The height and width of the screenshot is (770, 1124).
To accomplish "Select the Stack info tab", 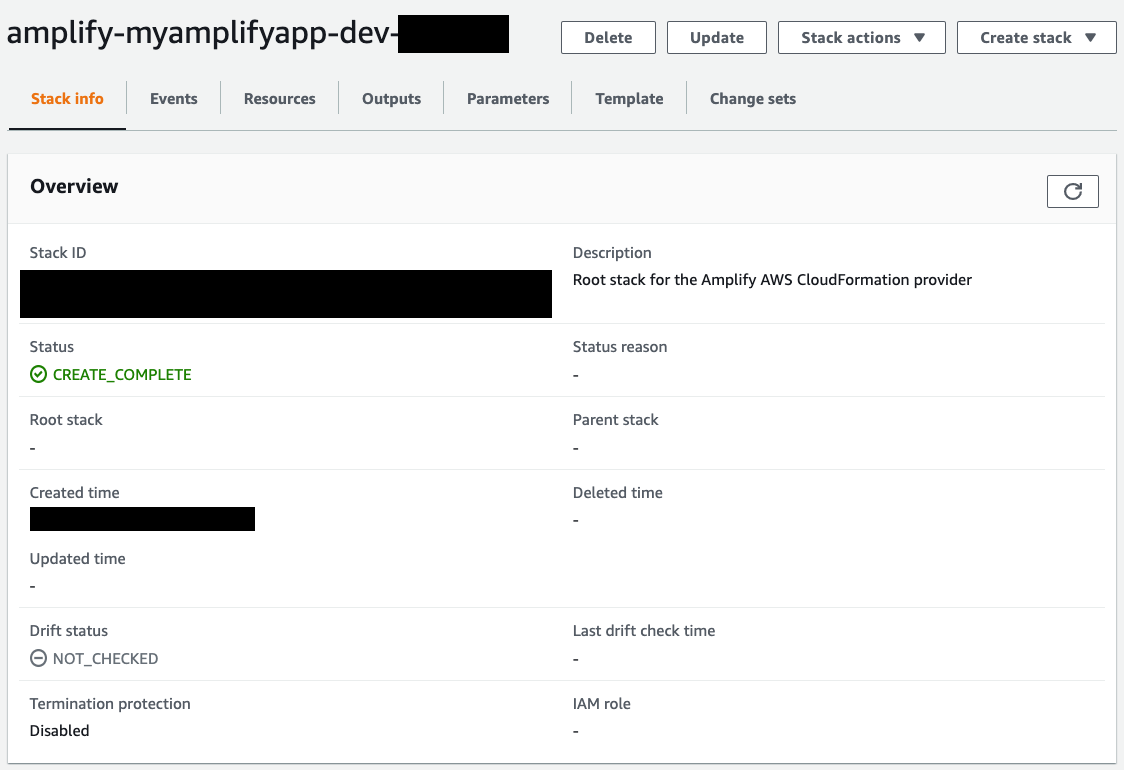I will (x=67, y=99).
